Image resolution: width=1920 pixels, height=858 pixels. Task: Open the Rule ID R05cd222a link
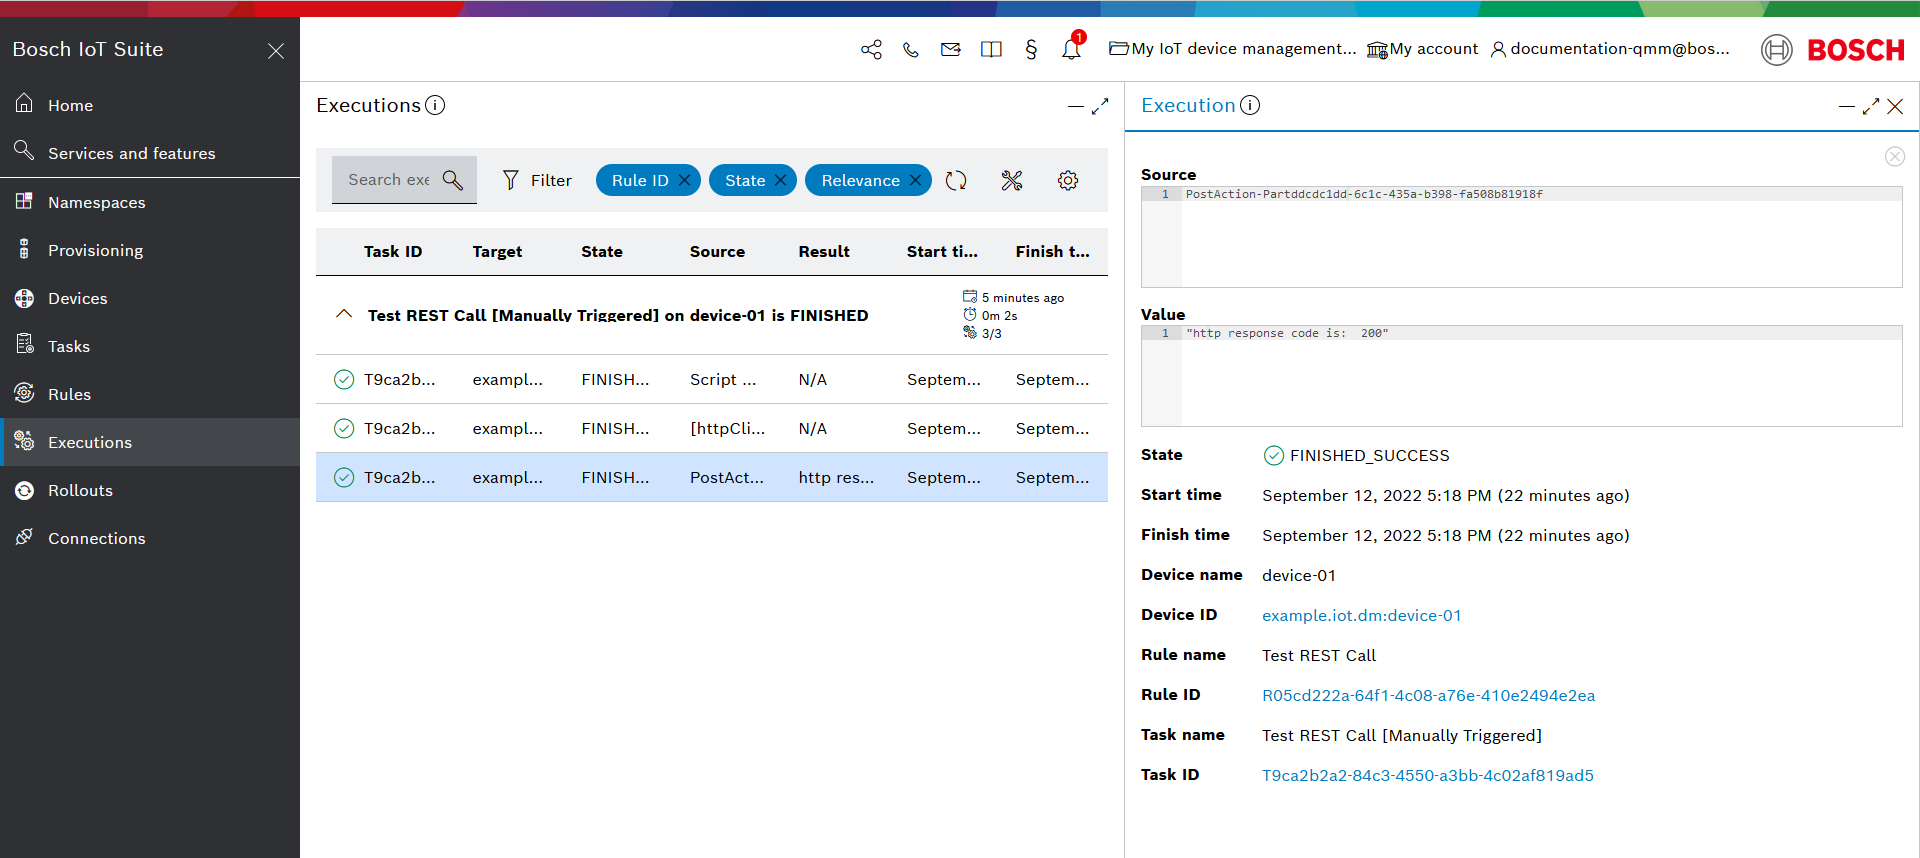(x=1428, y=696)
